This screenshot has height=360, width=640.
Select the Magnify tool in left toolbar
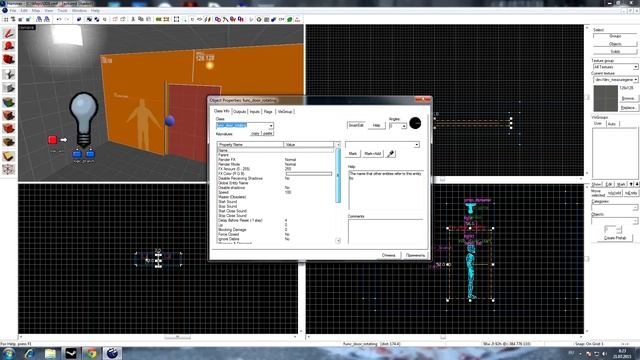tap(9, 46)
